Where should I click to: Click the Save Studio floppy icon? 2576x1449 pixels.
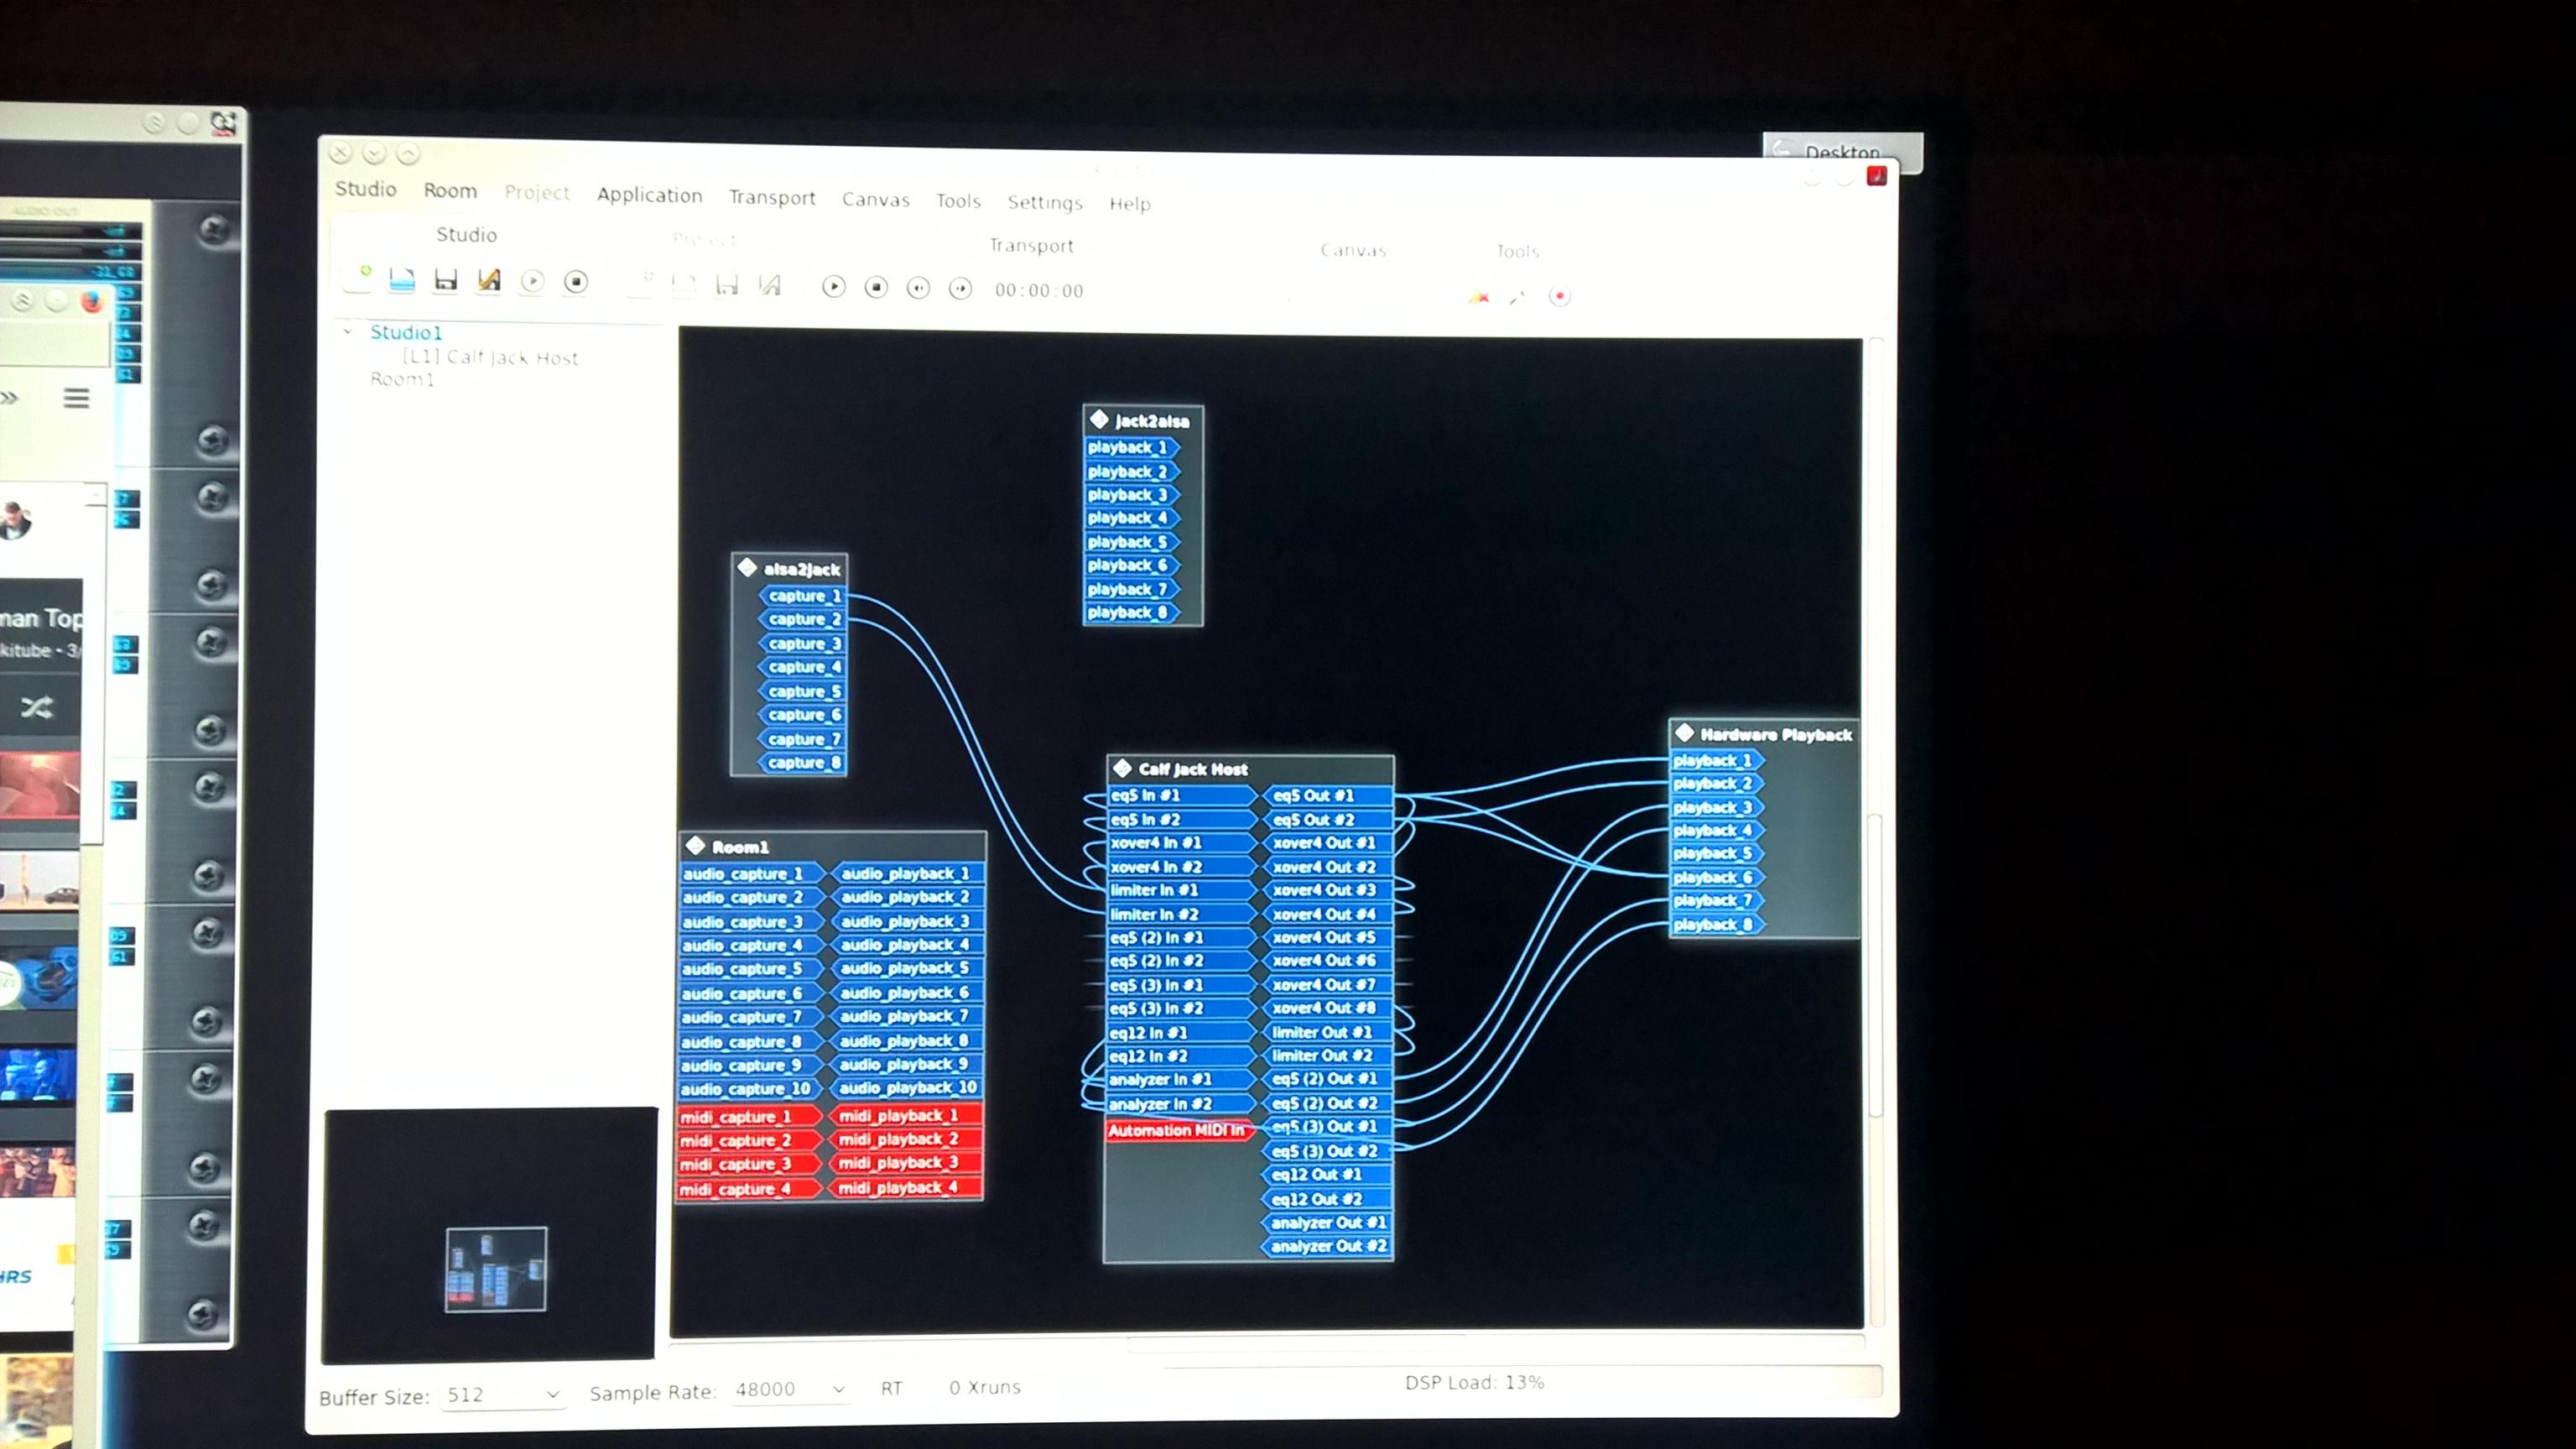(445, 280)
